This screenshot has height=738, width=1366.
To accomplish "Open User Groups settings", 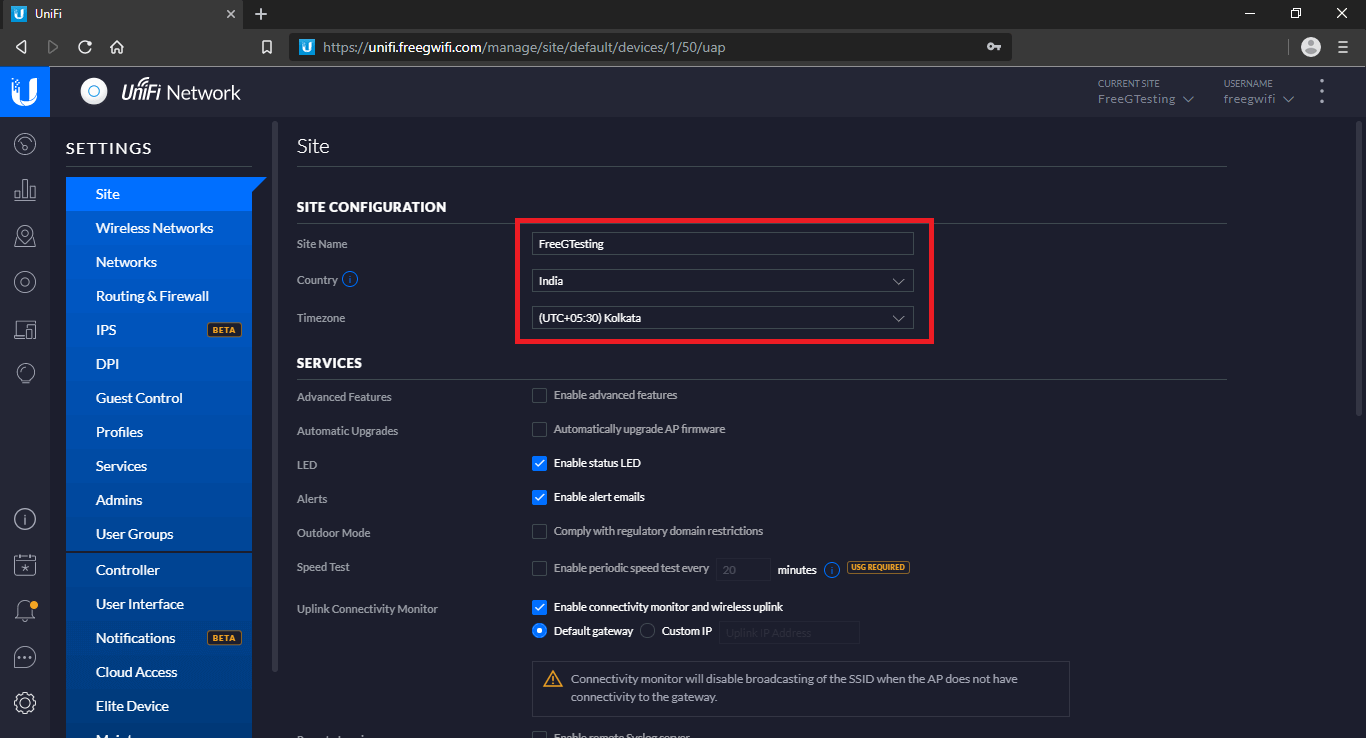I will 159,534.
